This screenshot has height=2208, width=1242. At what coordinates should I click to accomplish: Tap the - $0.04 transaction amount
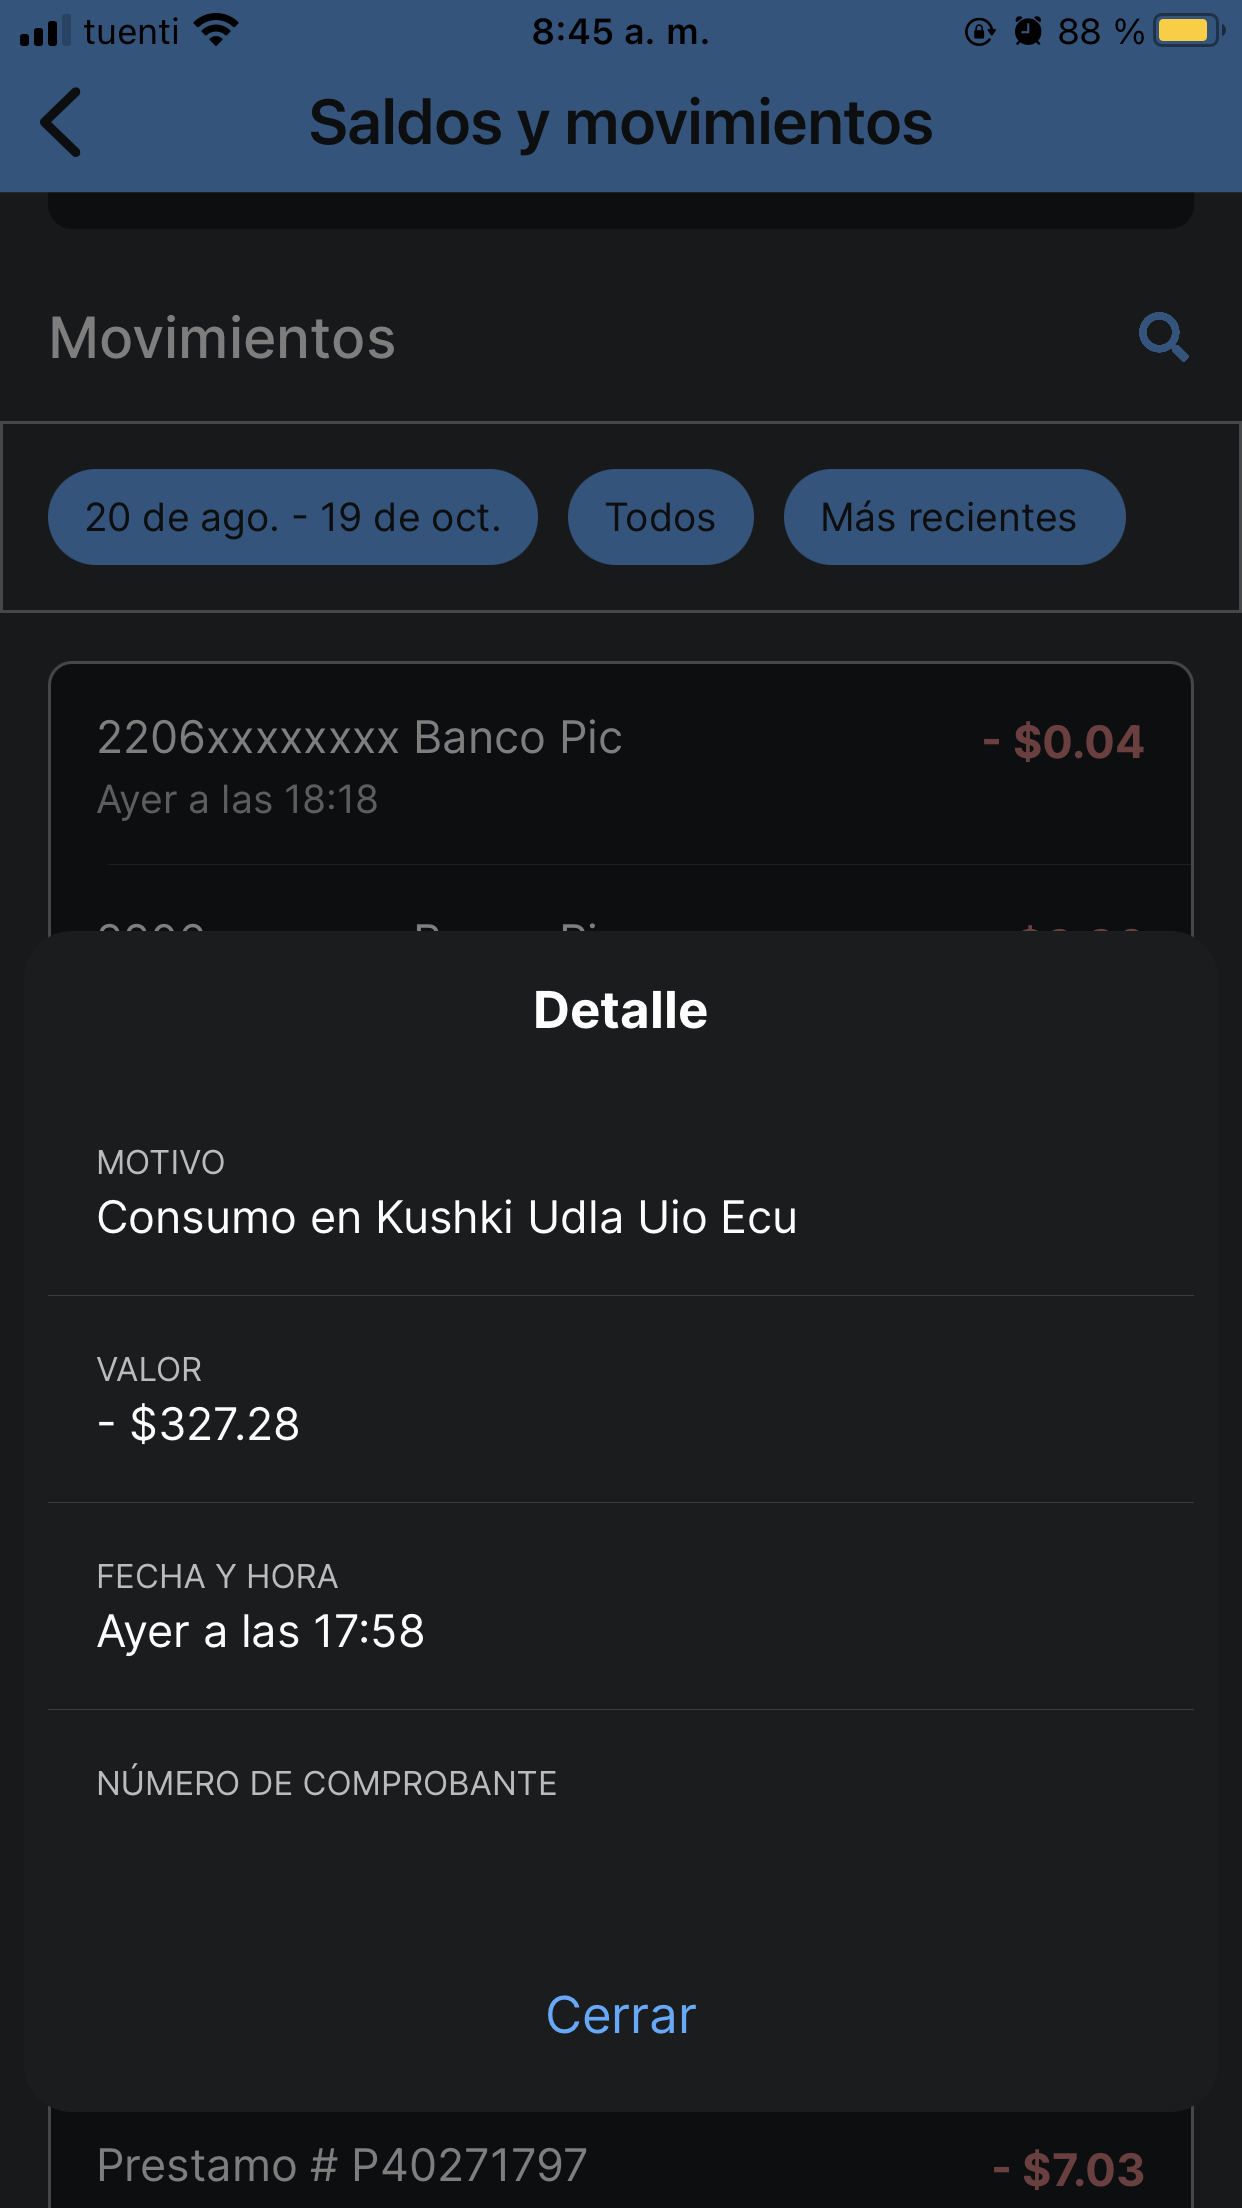tap(1064, 742)
